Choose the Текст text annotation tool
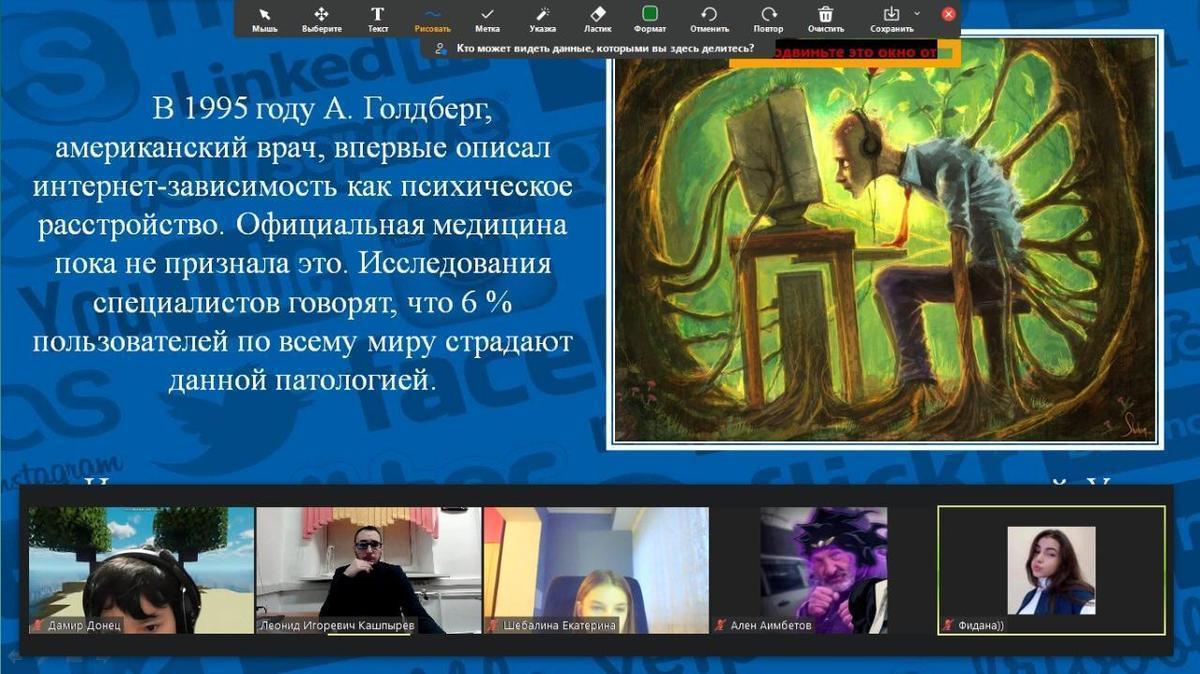 coord(377,18)
